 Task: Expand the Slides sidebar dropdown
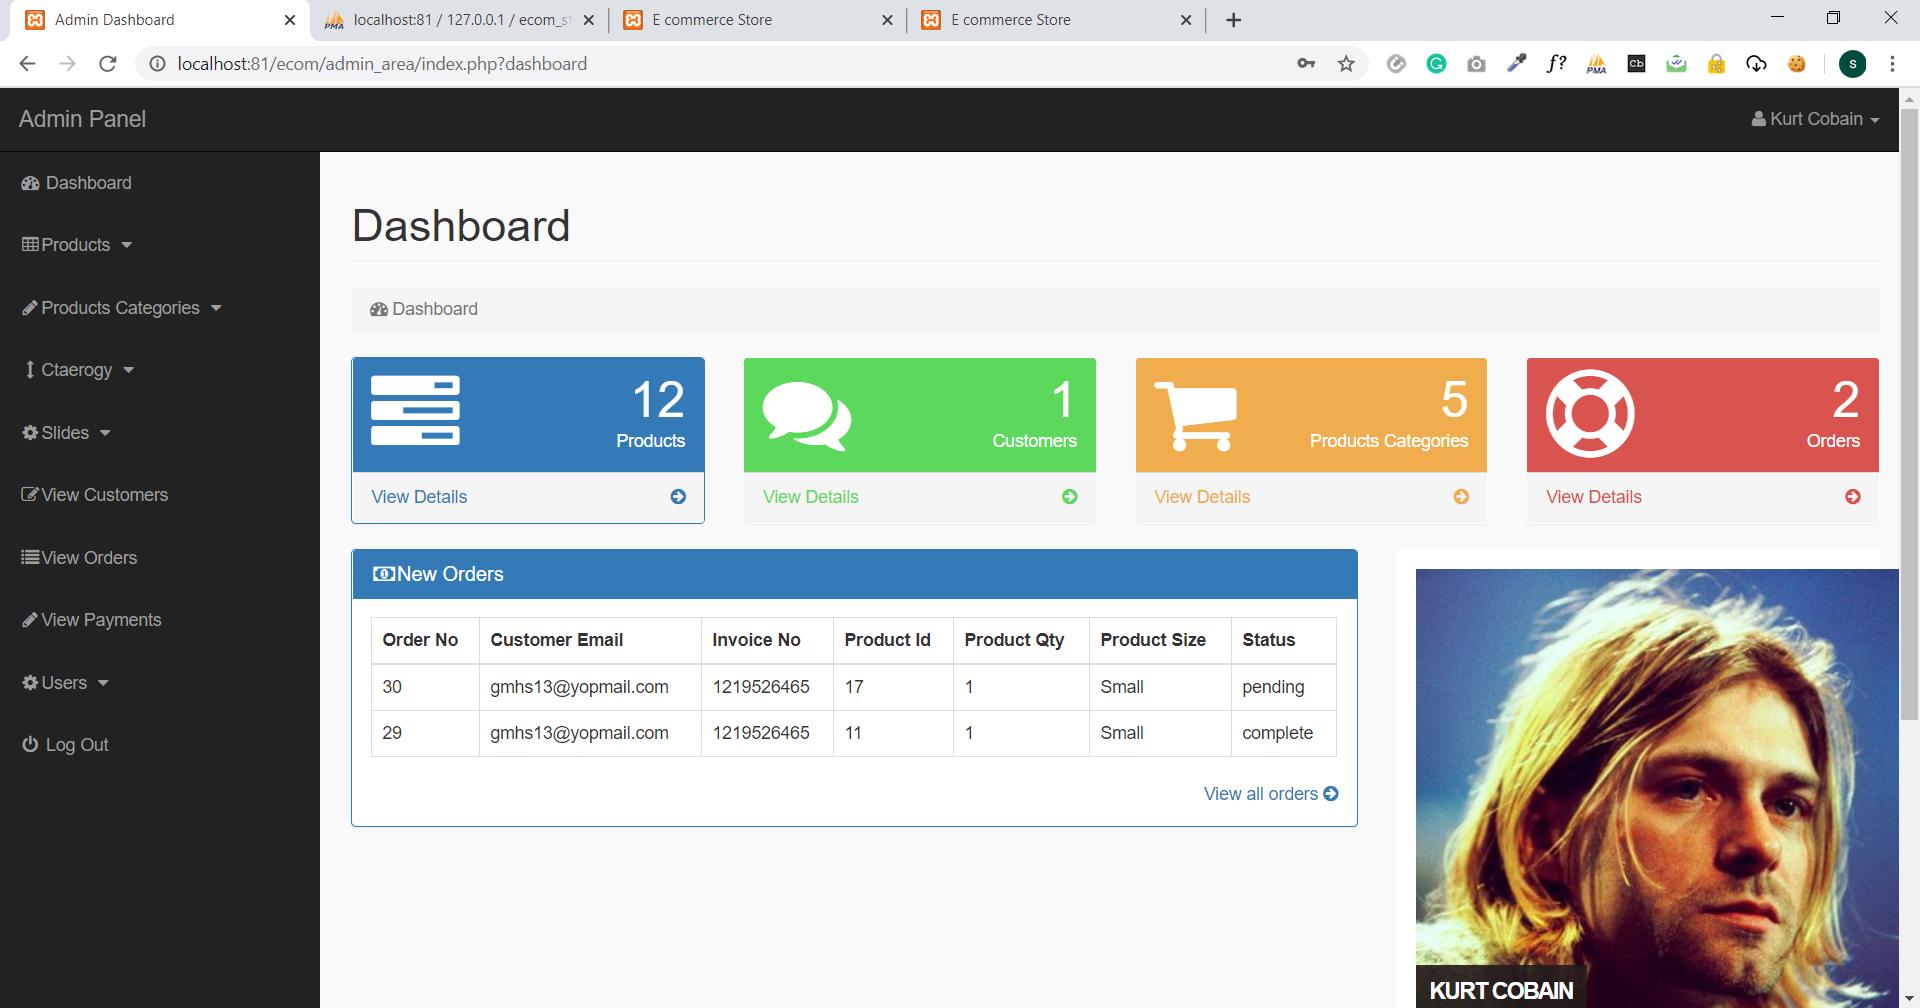pyautogui.click(x=66, y=433)
